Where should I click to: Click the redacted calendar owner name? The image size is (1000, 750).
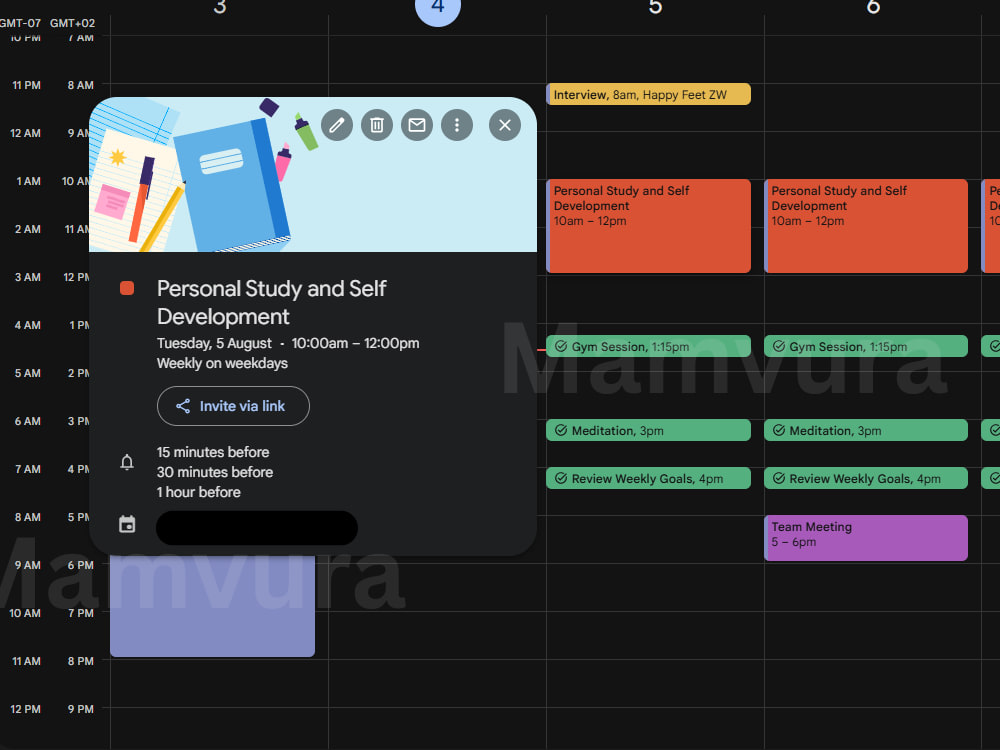pos(257,528)
